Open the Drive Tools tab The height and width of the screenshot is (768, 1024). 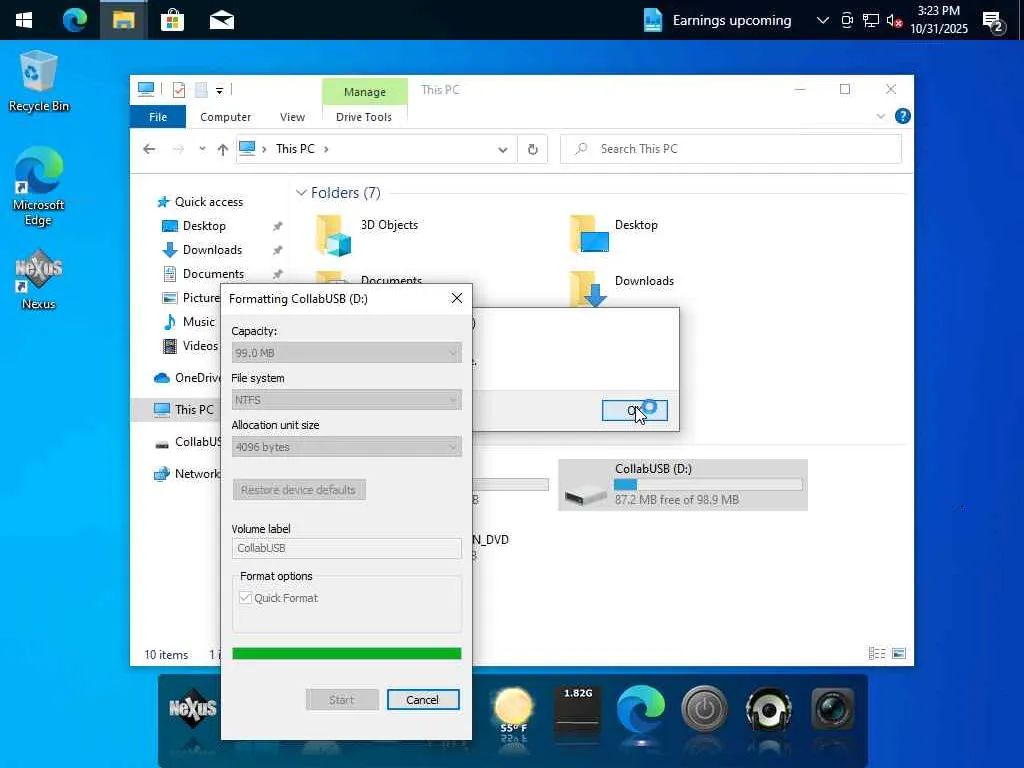[x=364, y=117]
